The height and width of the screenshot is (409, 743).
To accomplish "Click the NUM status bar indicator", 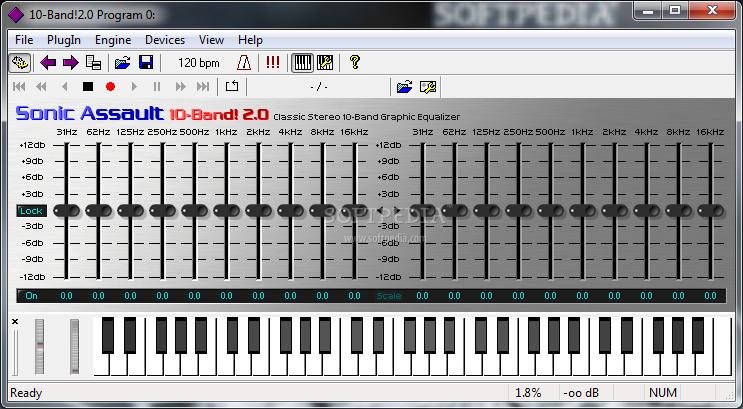I will point(662,393).
